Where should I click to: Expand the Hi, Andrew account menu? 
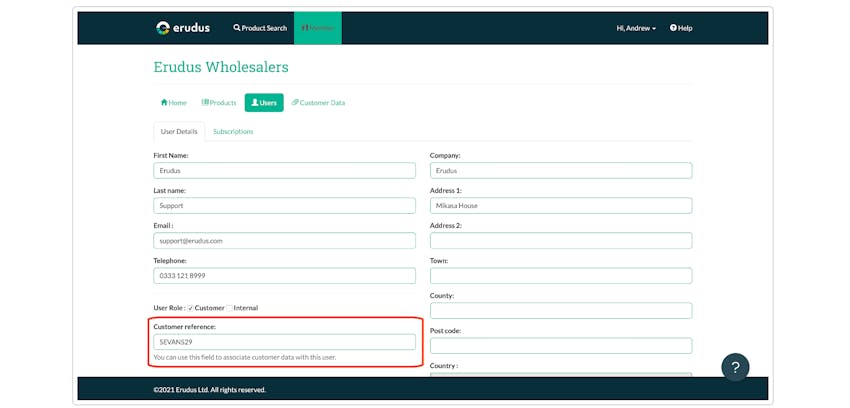[x=636, y=28]
